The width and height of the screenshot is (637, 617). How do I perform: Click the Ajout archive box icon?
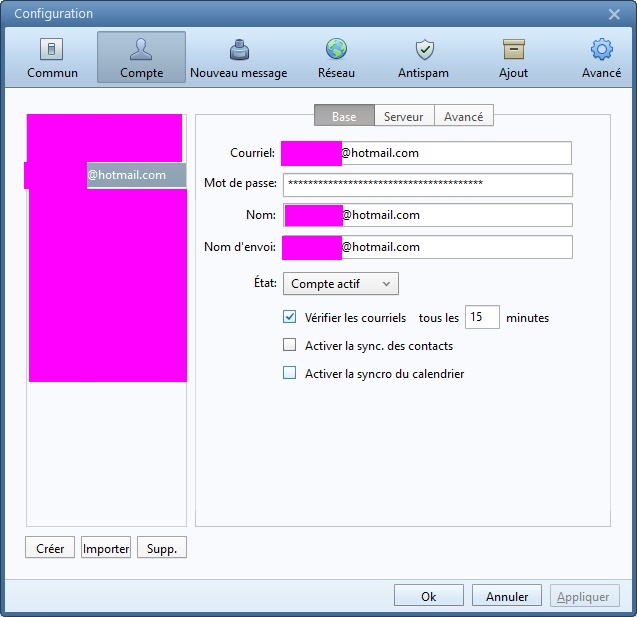(513, 58)
